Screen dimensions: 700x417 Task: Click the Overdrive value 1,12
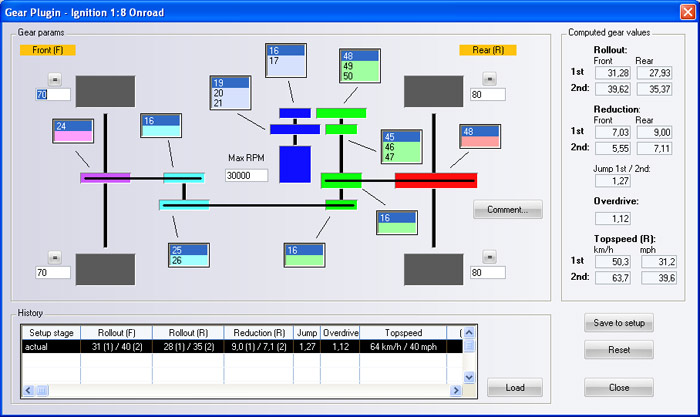tap(612, 218)
